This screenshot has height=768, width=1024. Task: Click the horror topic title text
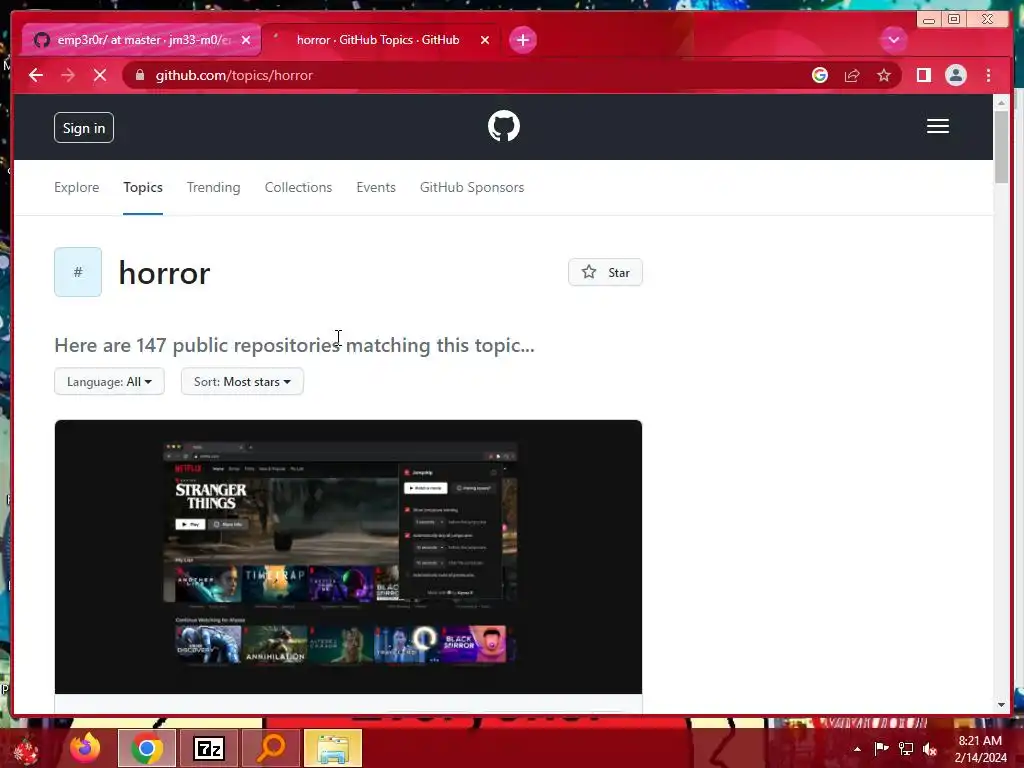click(165, 273)
